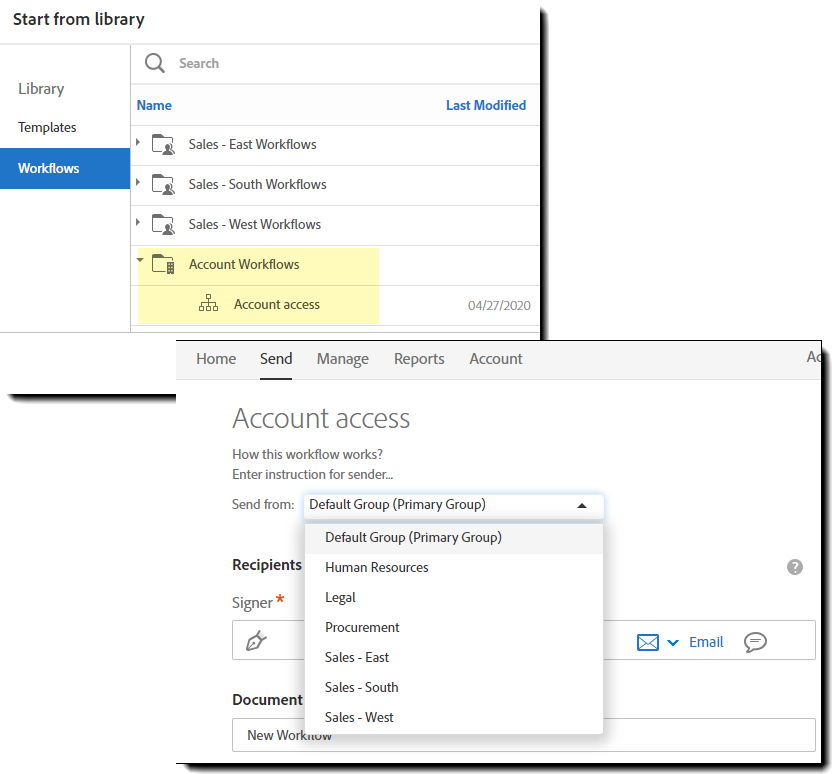
Task: Click the 'Enter instruction for sender...' text
Action: point(313,474)
